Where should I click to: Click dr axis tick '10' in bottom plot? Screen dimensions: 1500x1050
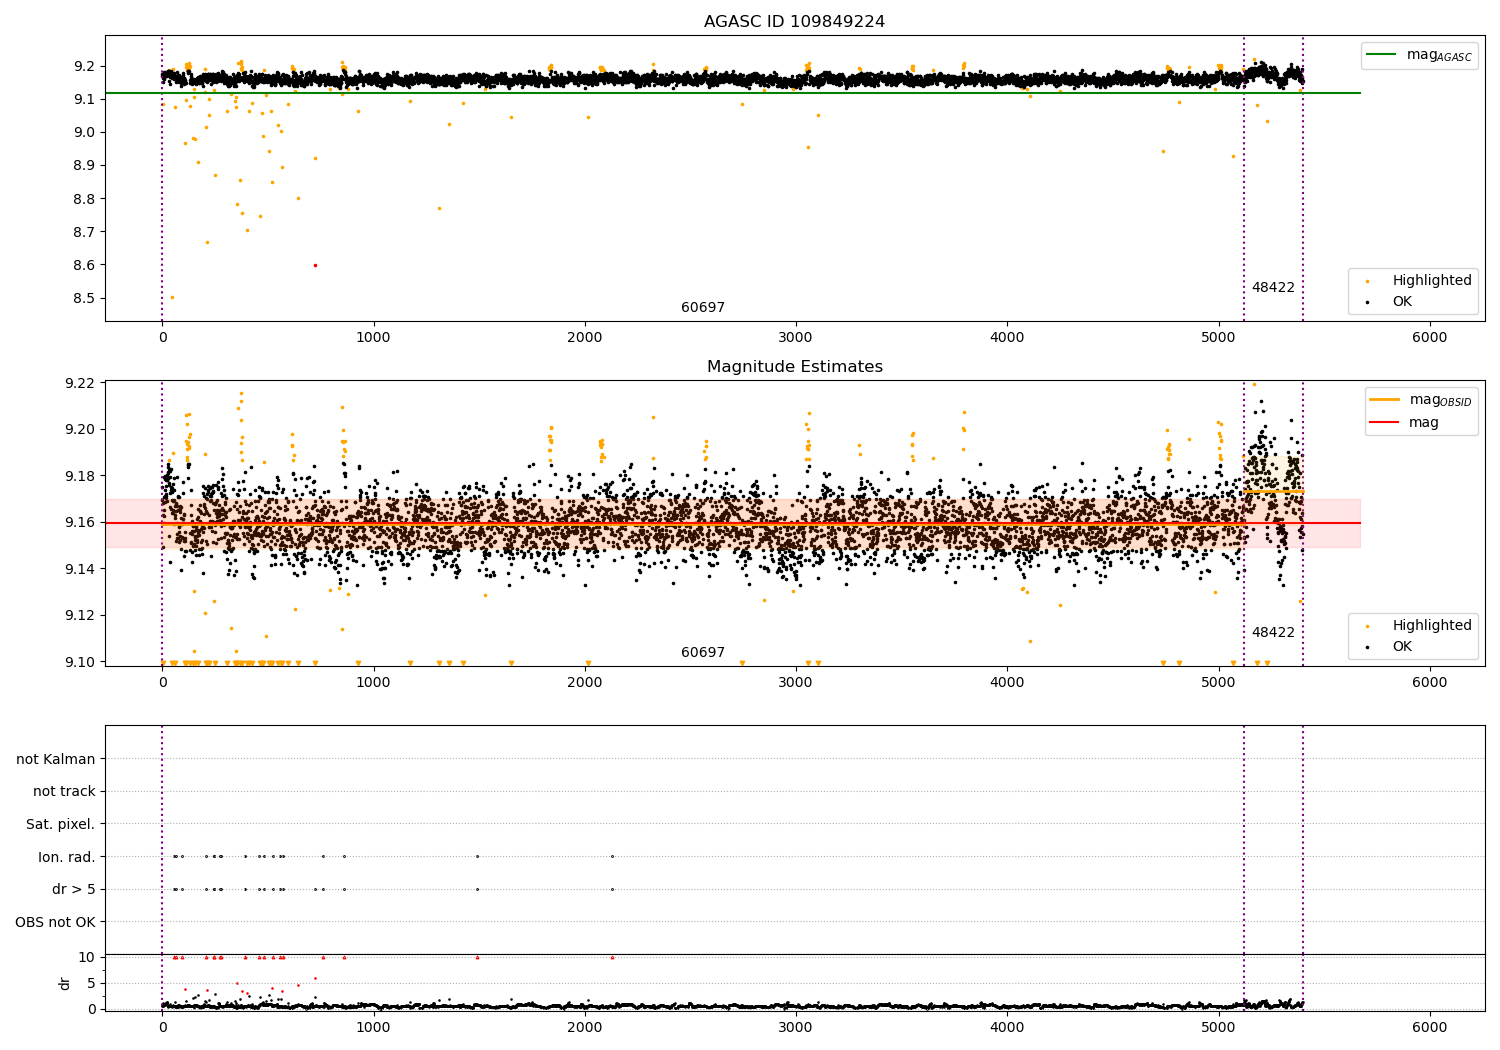tap(87, 957)
